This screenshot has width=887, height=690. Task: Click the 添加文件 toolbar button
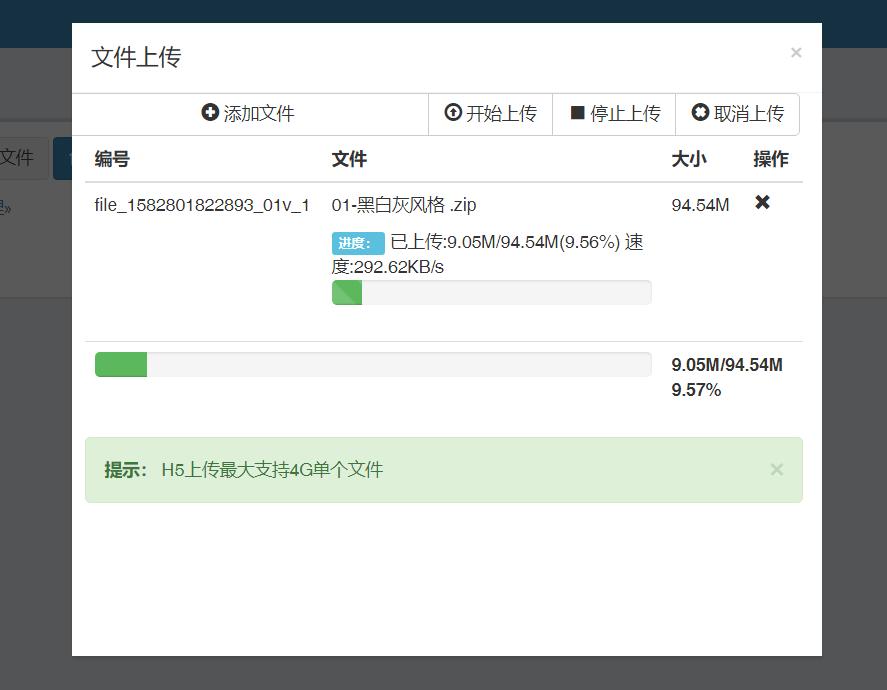(247, 114)
